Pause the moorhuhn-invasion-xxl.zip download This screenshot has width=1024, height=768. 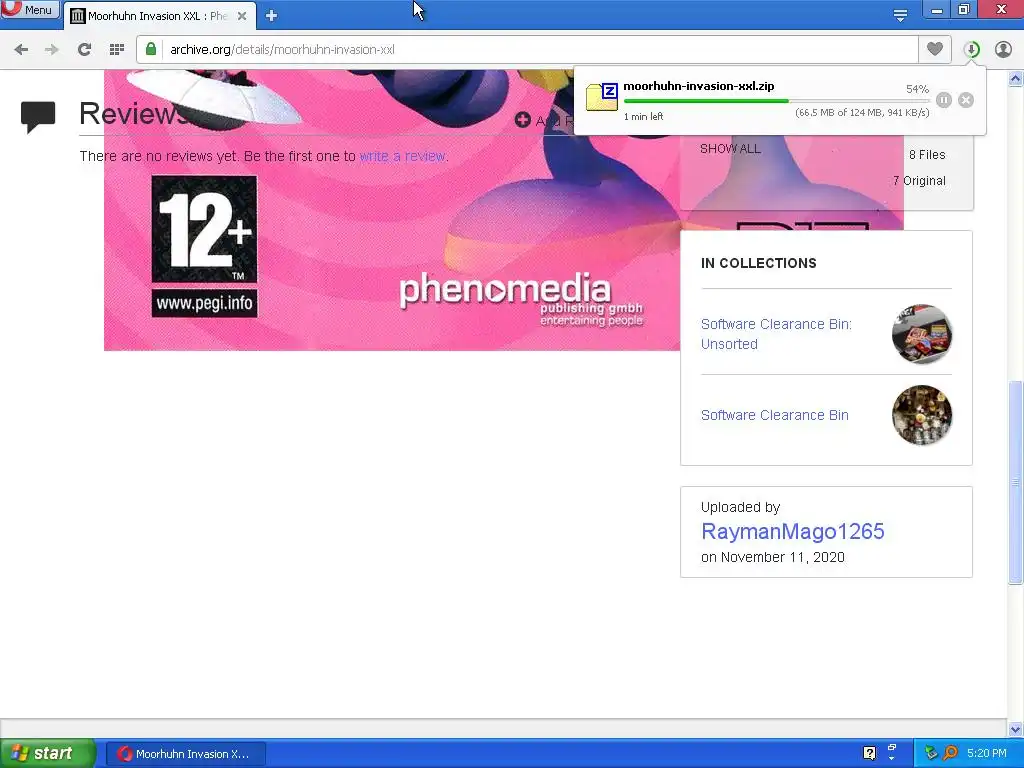coord(944,99)
